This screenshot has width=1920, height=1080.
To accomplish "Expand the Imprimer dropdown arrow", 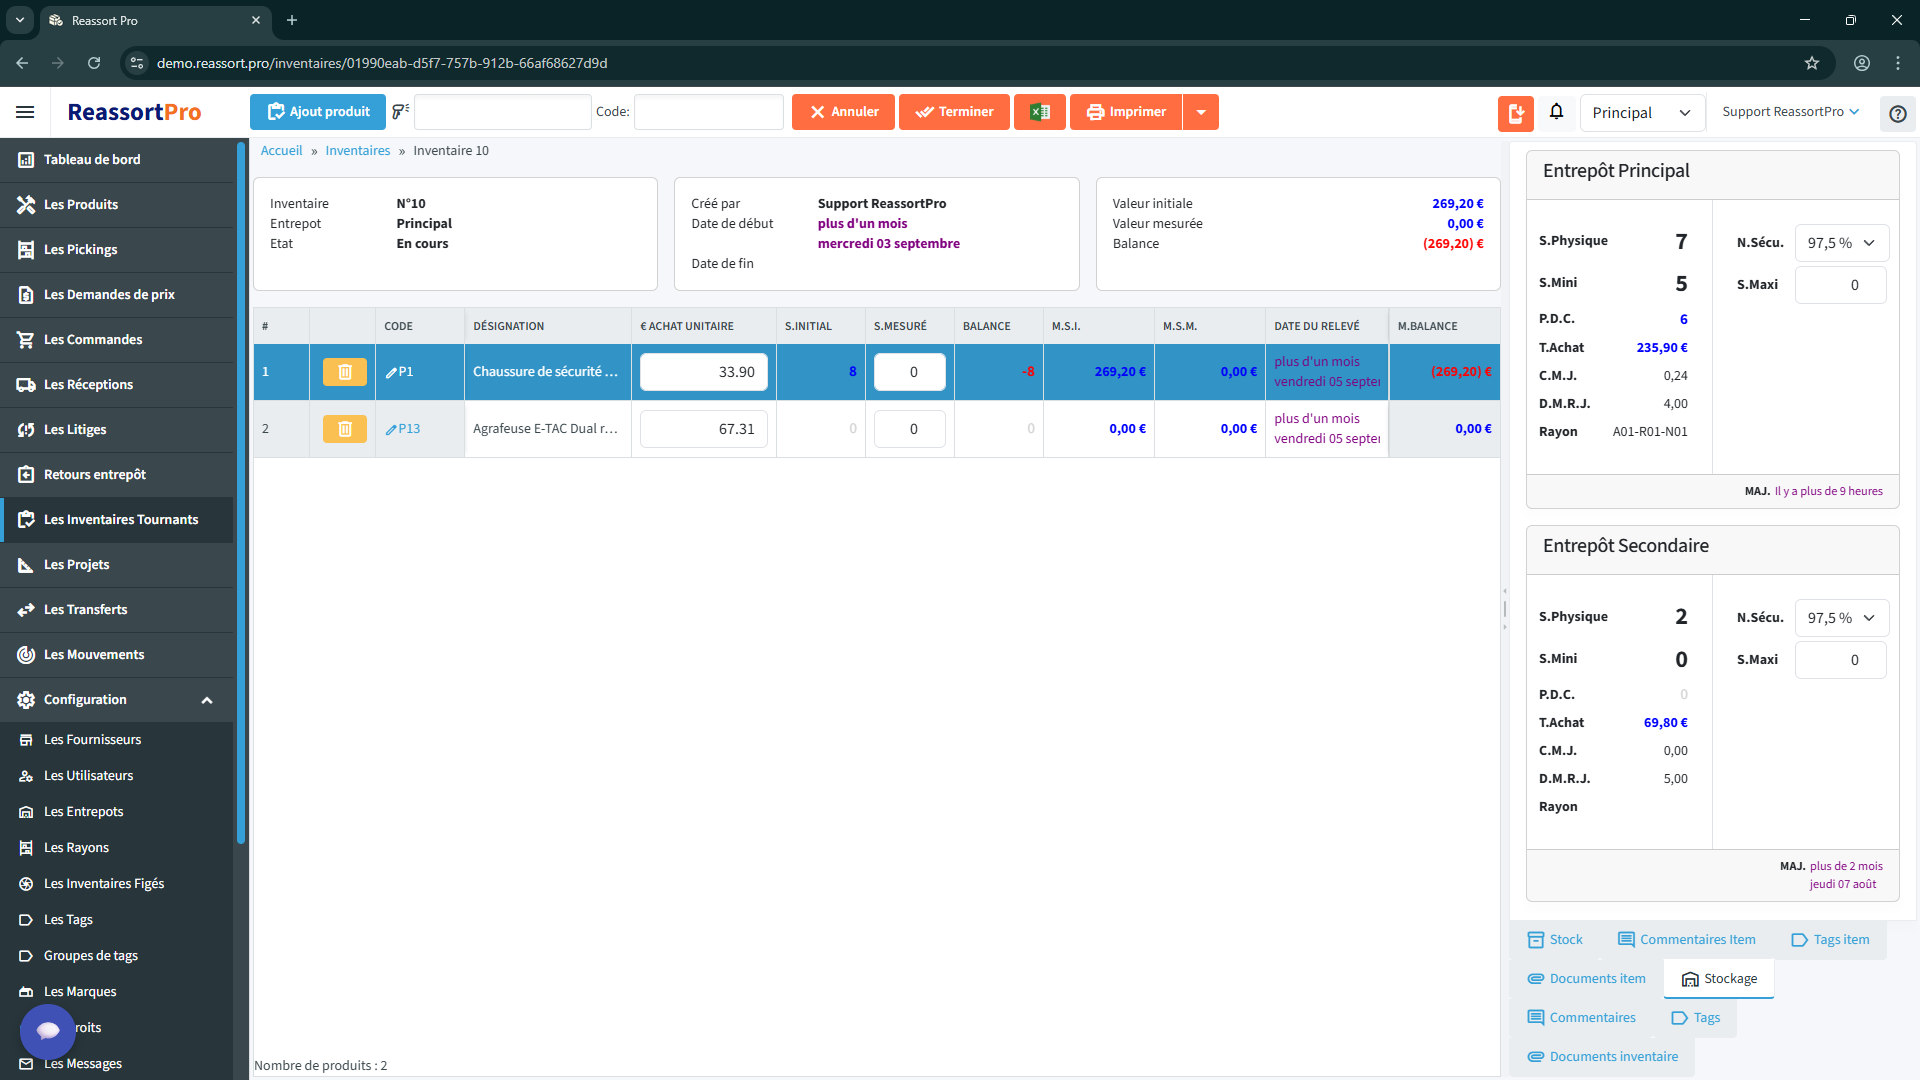I will tap(1201, 112).
